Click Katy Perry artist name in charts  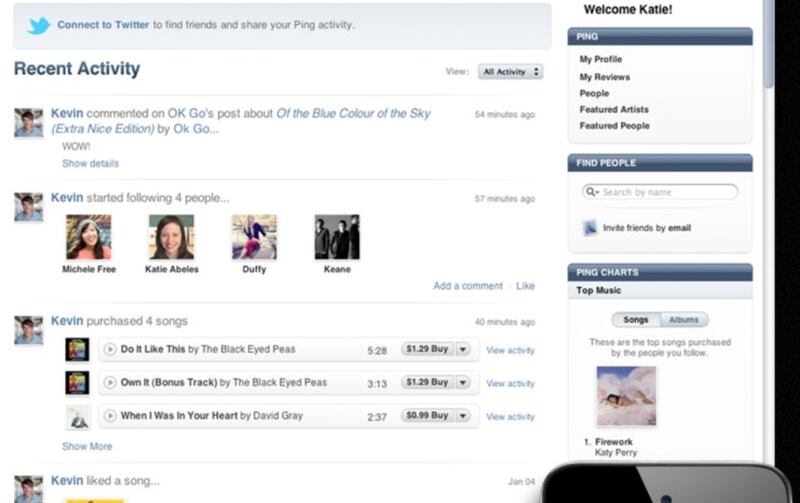[x=616, y=452]
